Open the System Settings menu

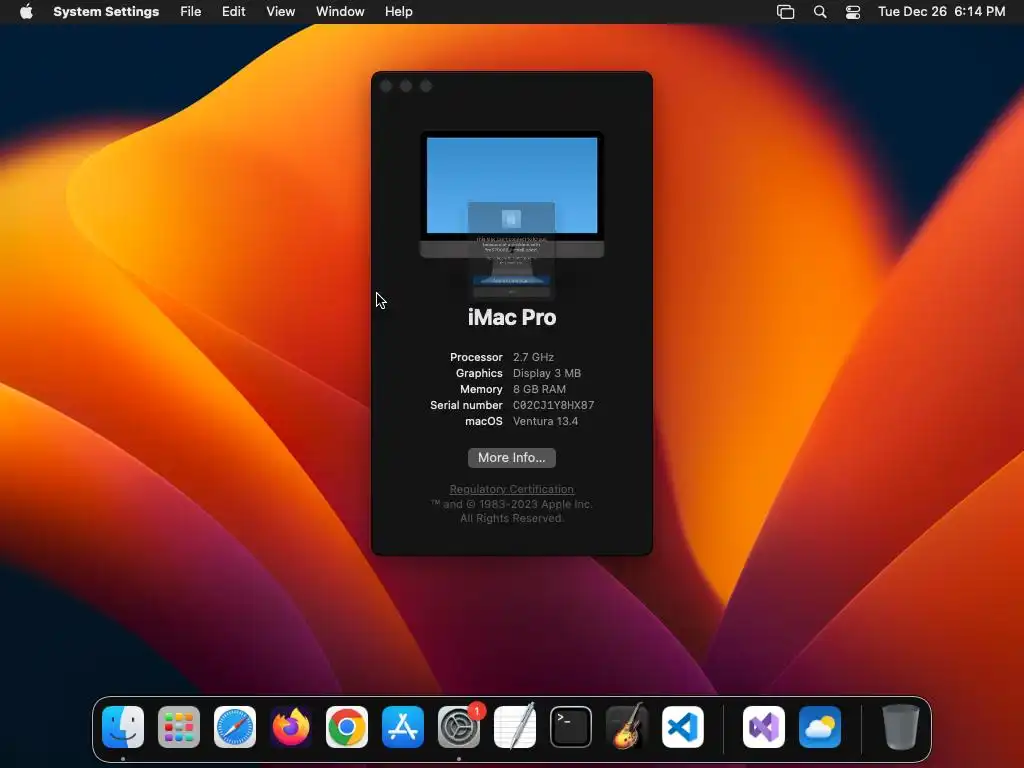(106, 12)
